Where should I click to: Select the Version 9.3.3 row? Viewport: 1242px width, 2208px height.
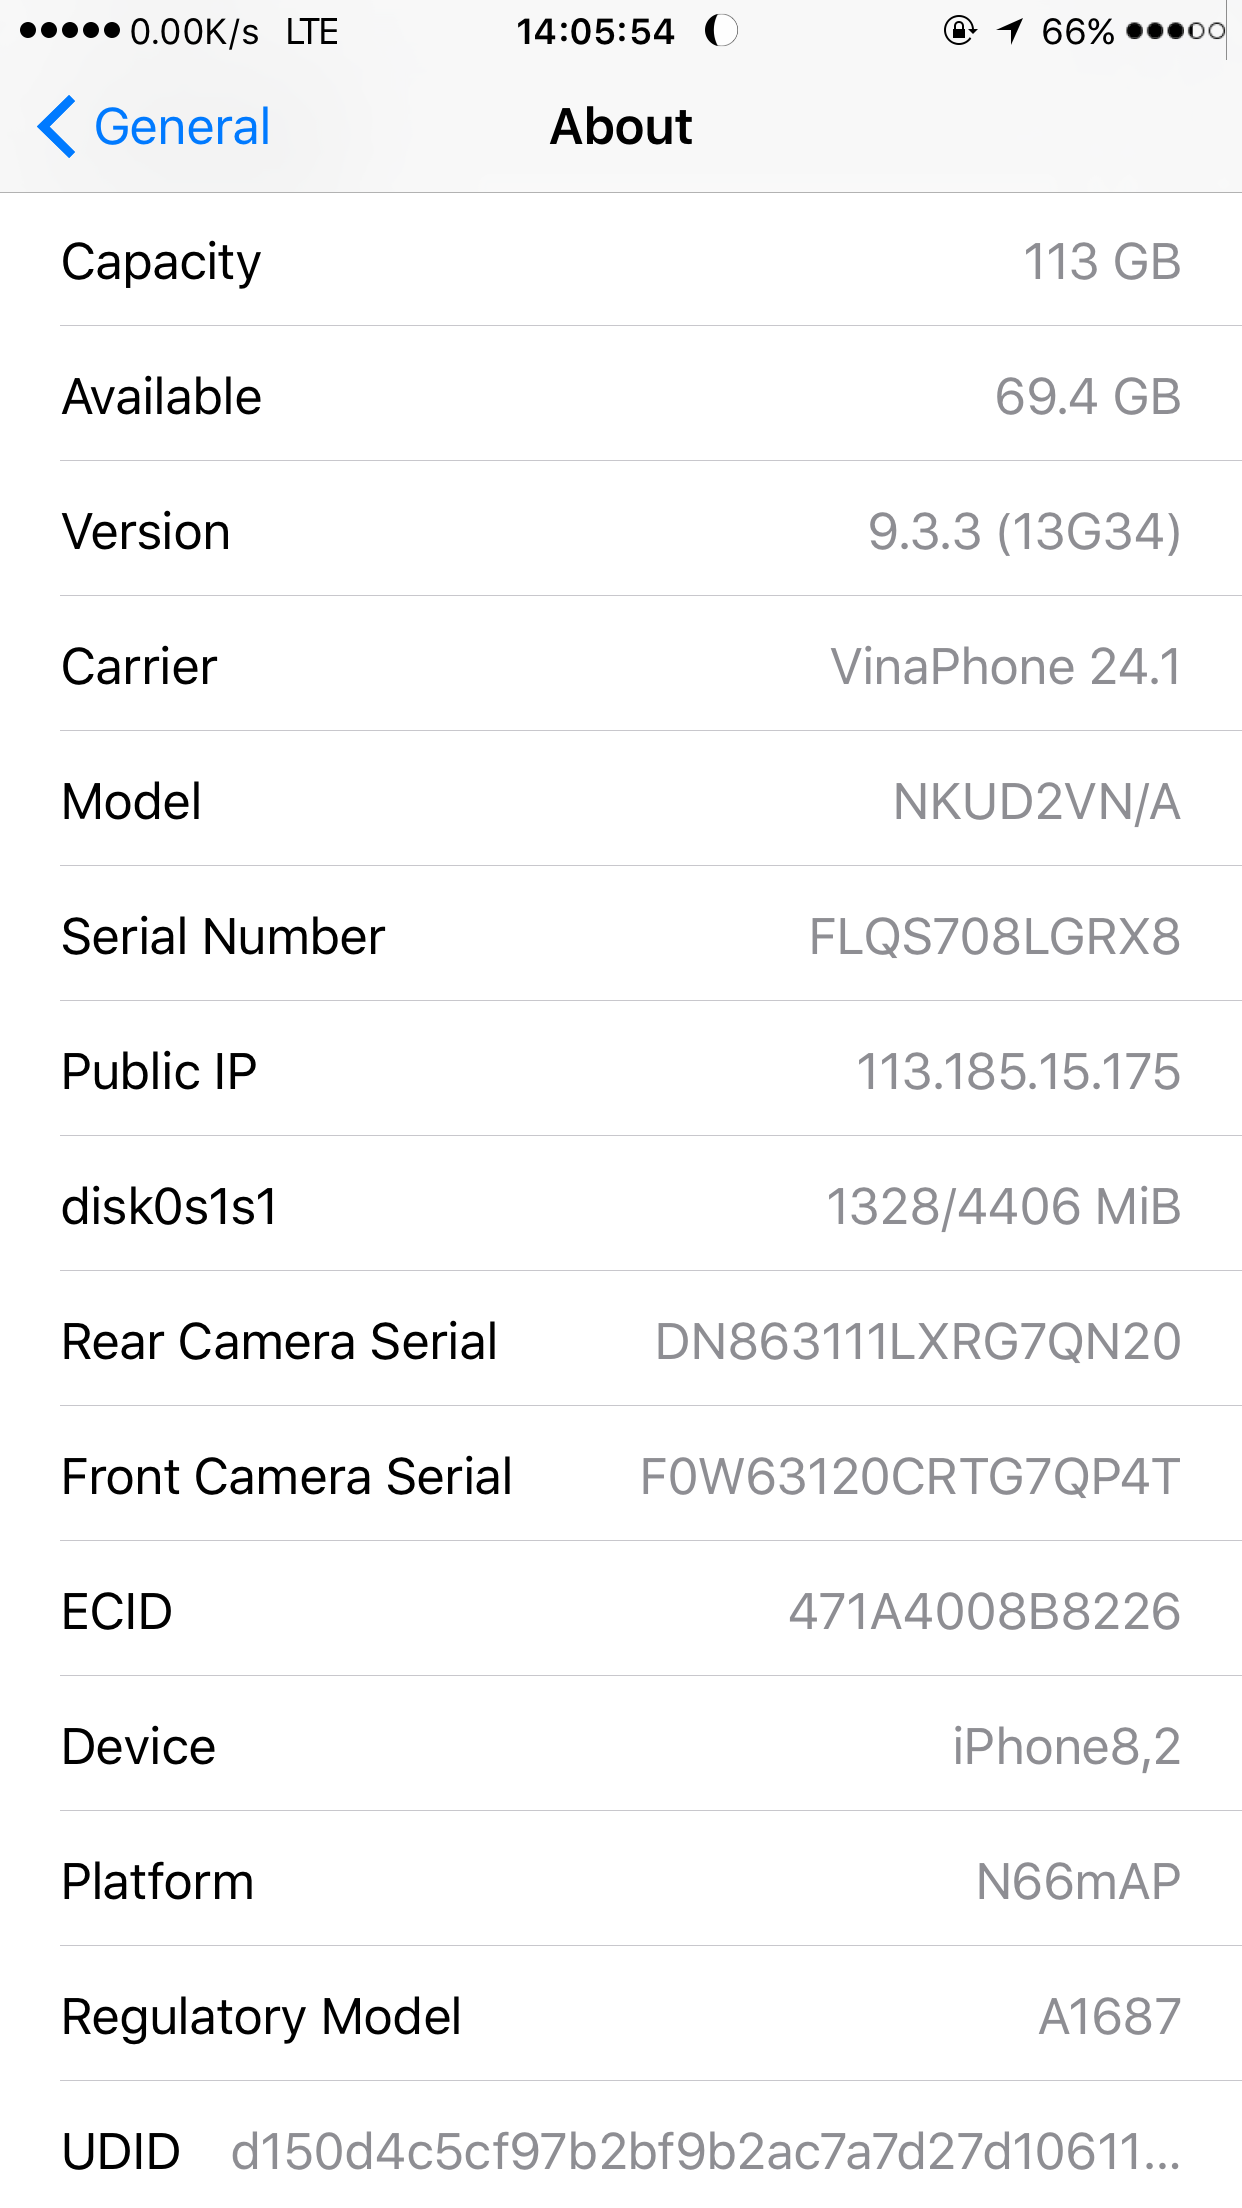621,530
